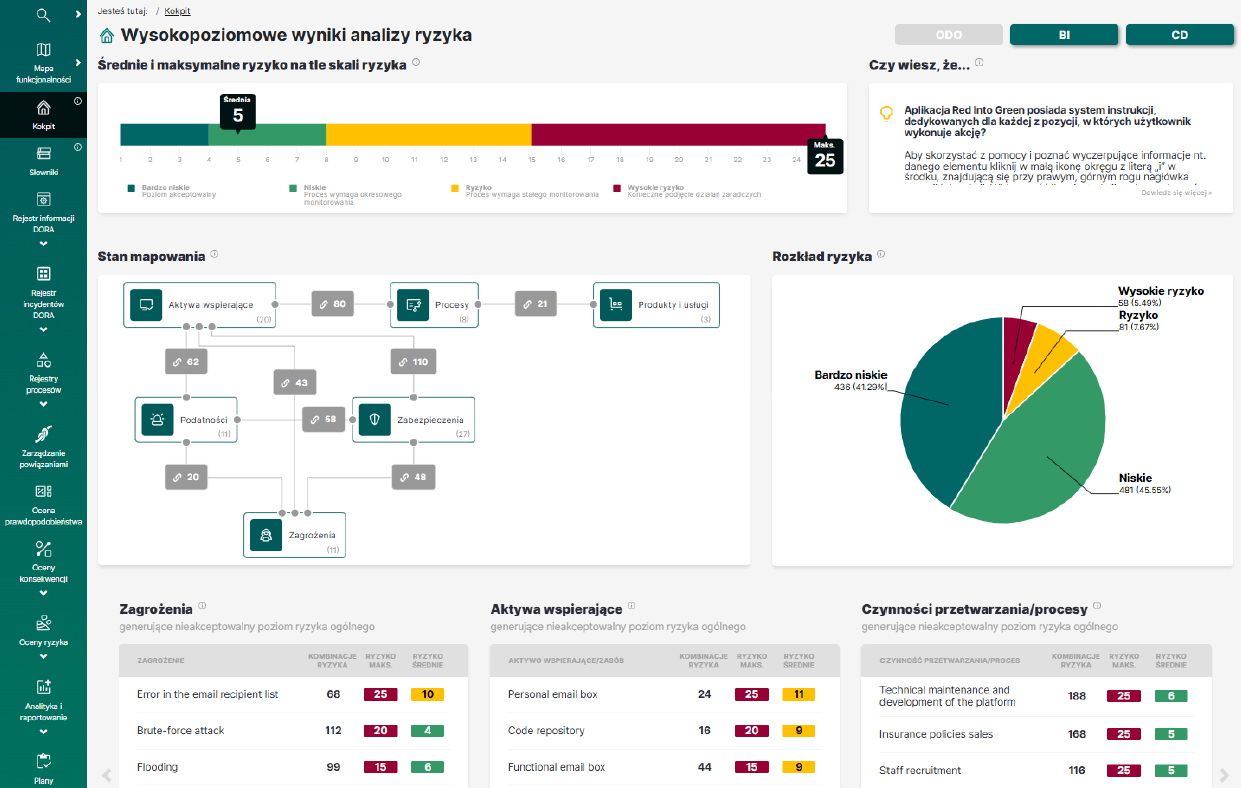This screenshot has height=788, width=1241.
Task: Click the 'Dowiedz się więcej' link
Action: click(1176, 192)
